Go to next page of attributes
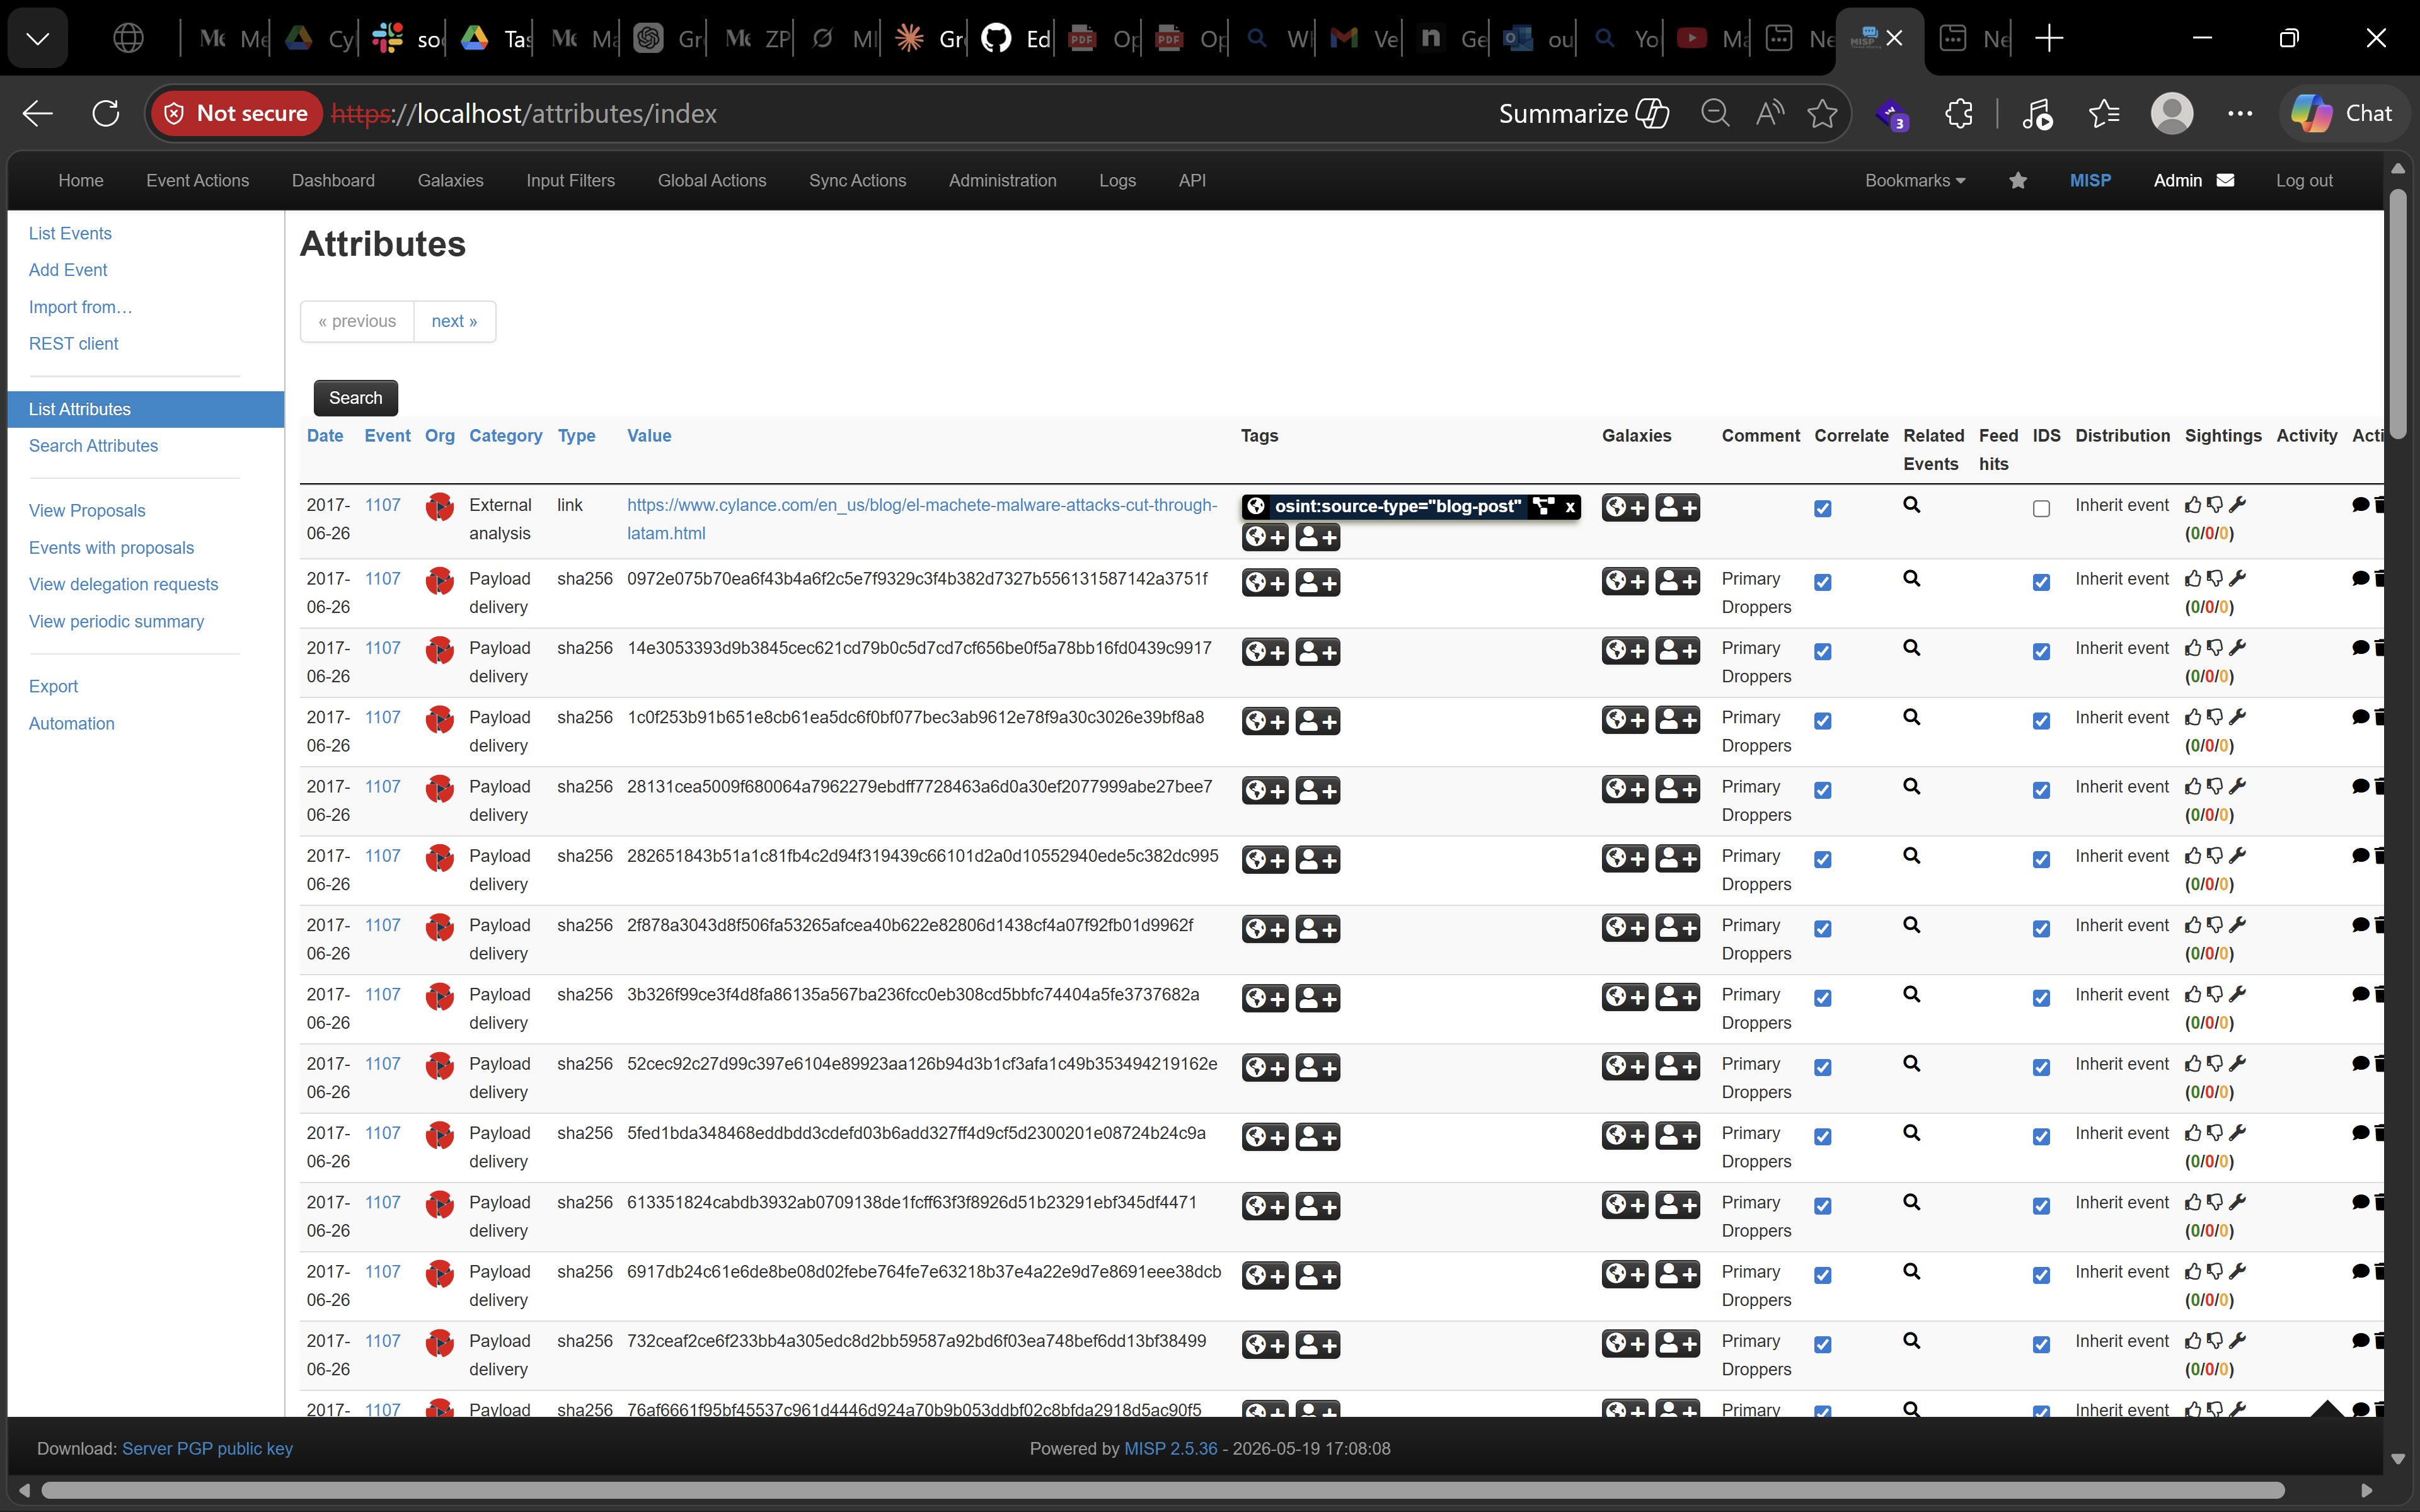The width and height of the screenshot is (2420, 1512). click(454, 321)
